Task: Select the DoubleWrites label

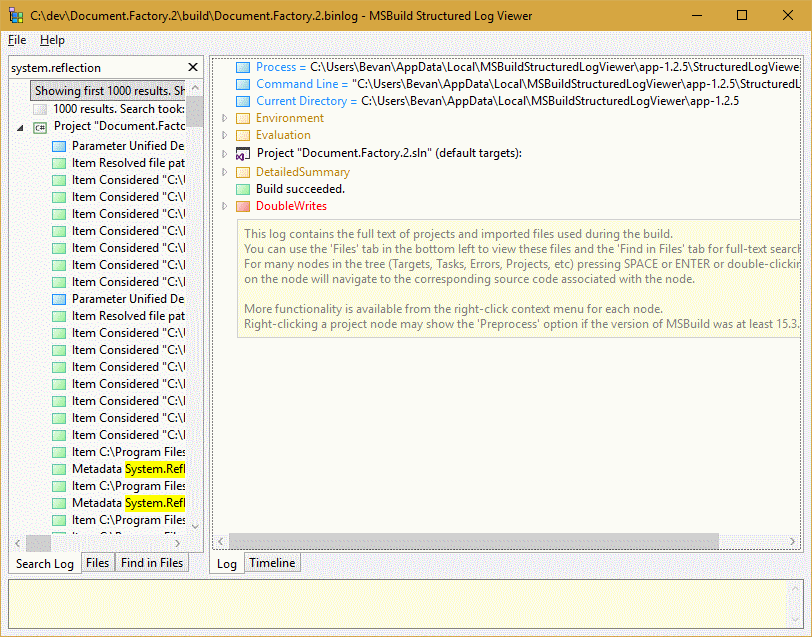Action: point(291,206)
